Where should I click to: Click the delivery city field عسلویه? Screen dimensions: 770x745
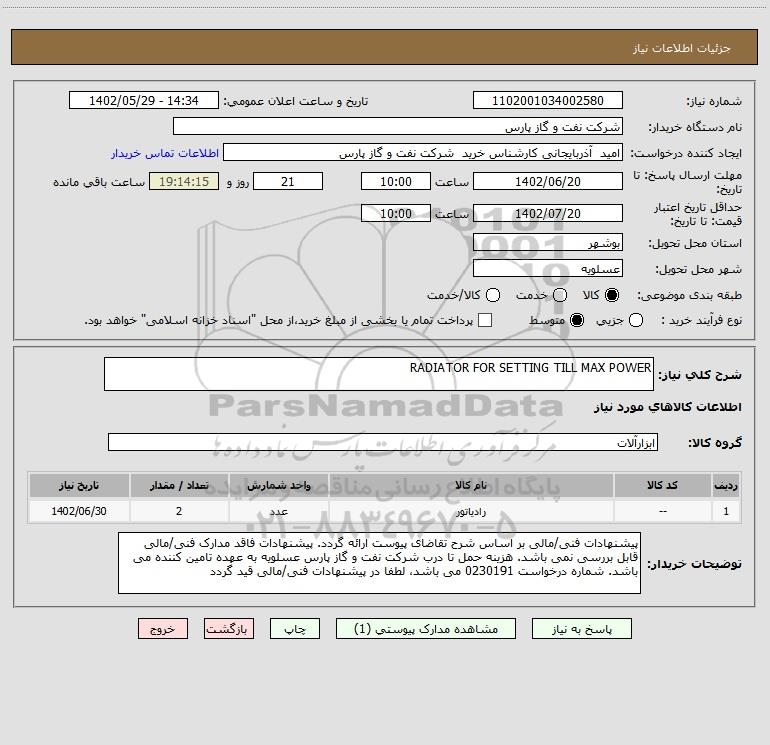(x=548, y=268)
